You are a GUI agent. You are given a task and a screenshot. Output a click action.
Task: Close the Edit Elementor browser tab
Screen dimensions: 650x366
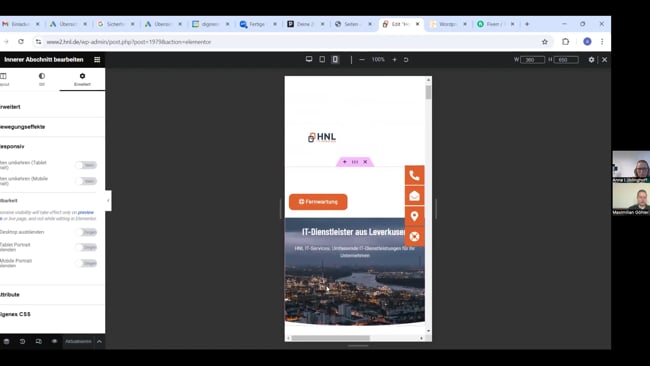[417, 24]
